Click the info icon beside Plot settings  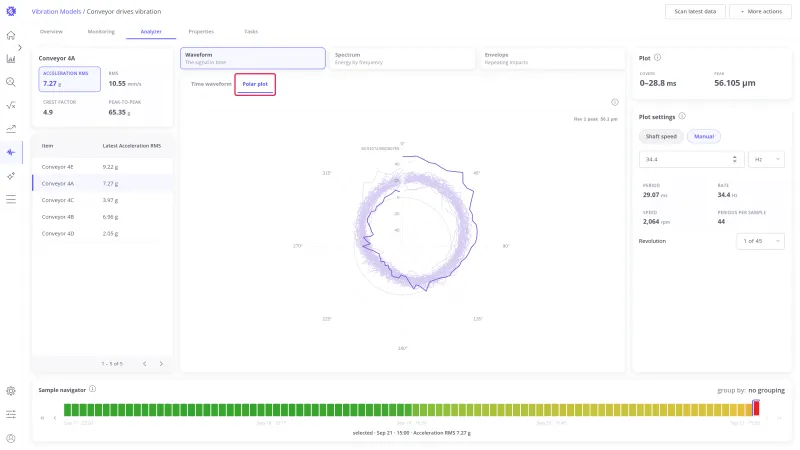pyautogui.click(x=682, y=116)
